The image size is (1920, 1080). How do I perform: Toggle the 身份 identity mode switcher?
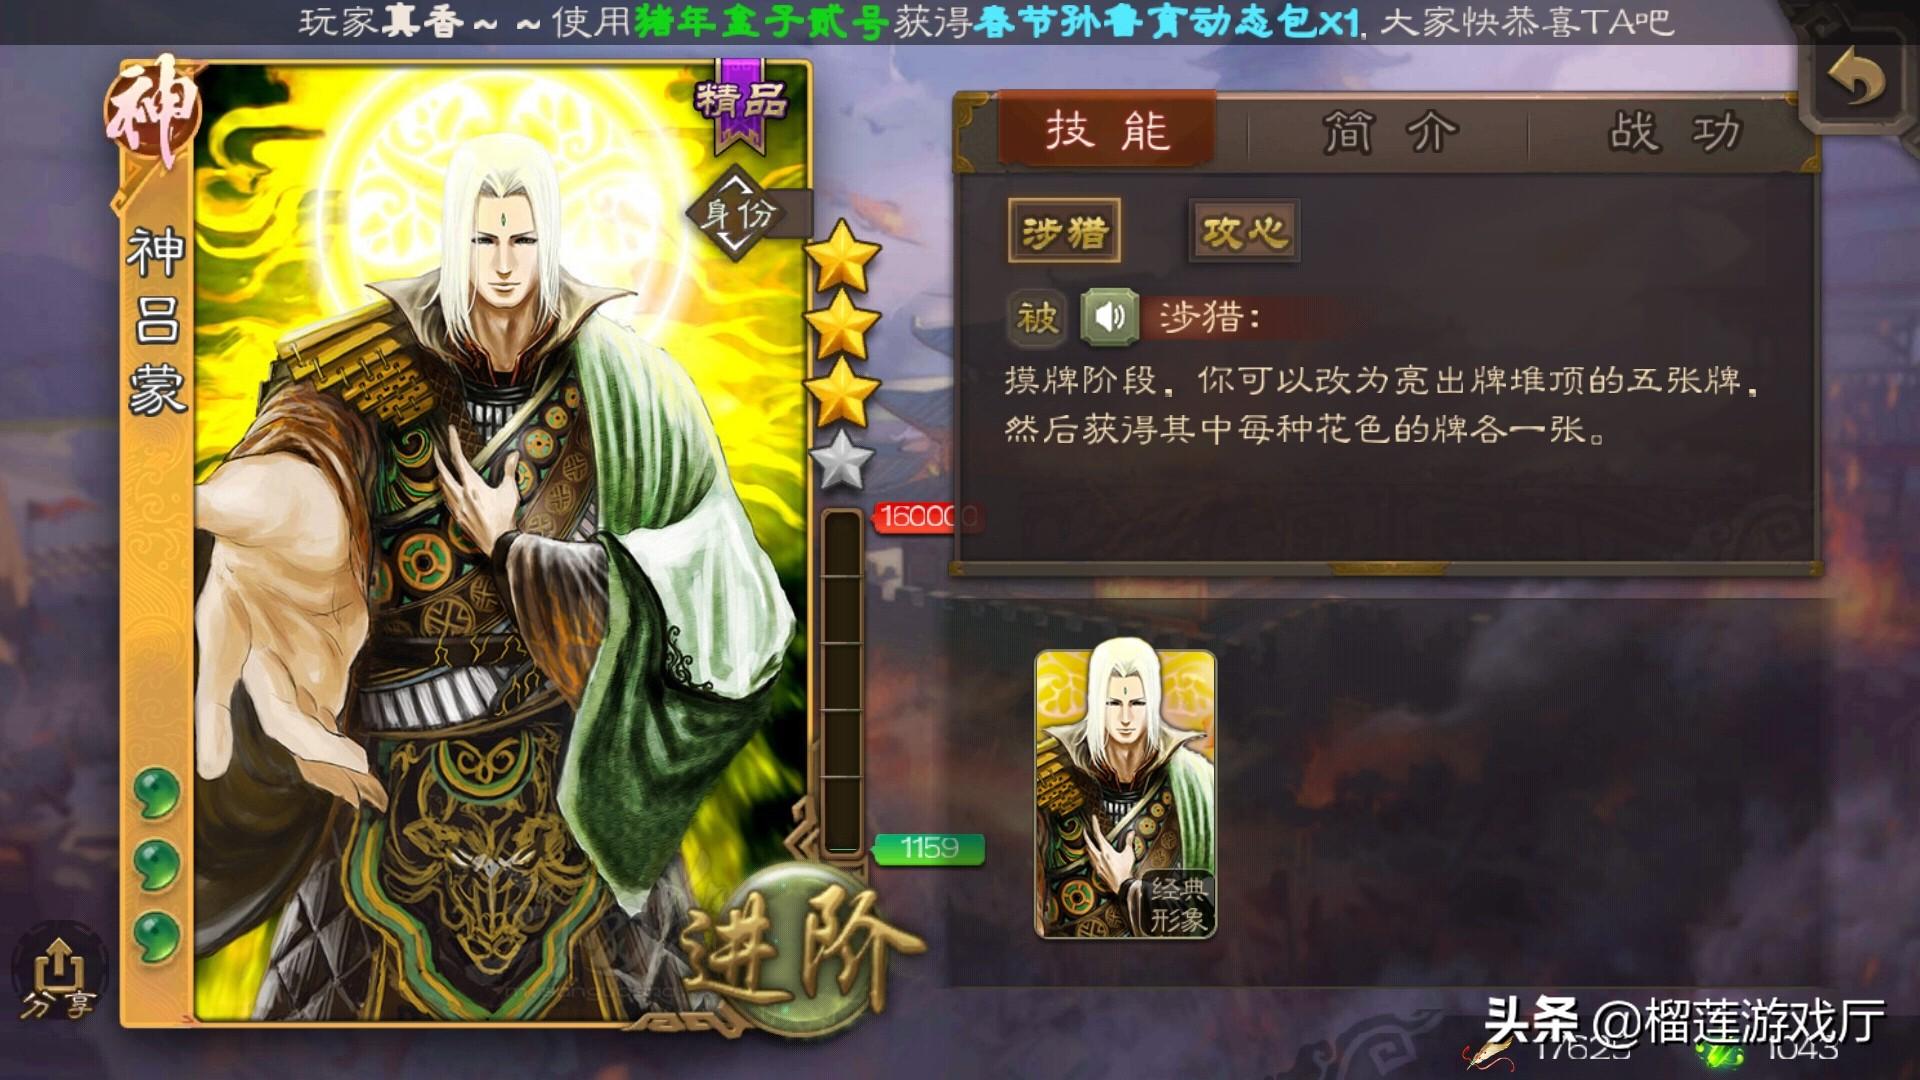(738, 212)
